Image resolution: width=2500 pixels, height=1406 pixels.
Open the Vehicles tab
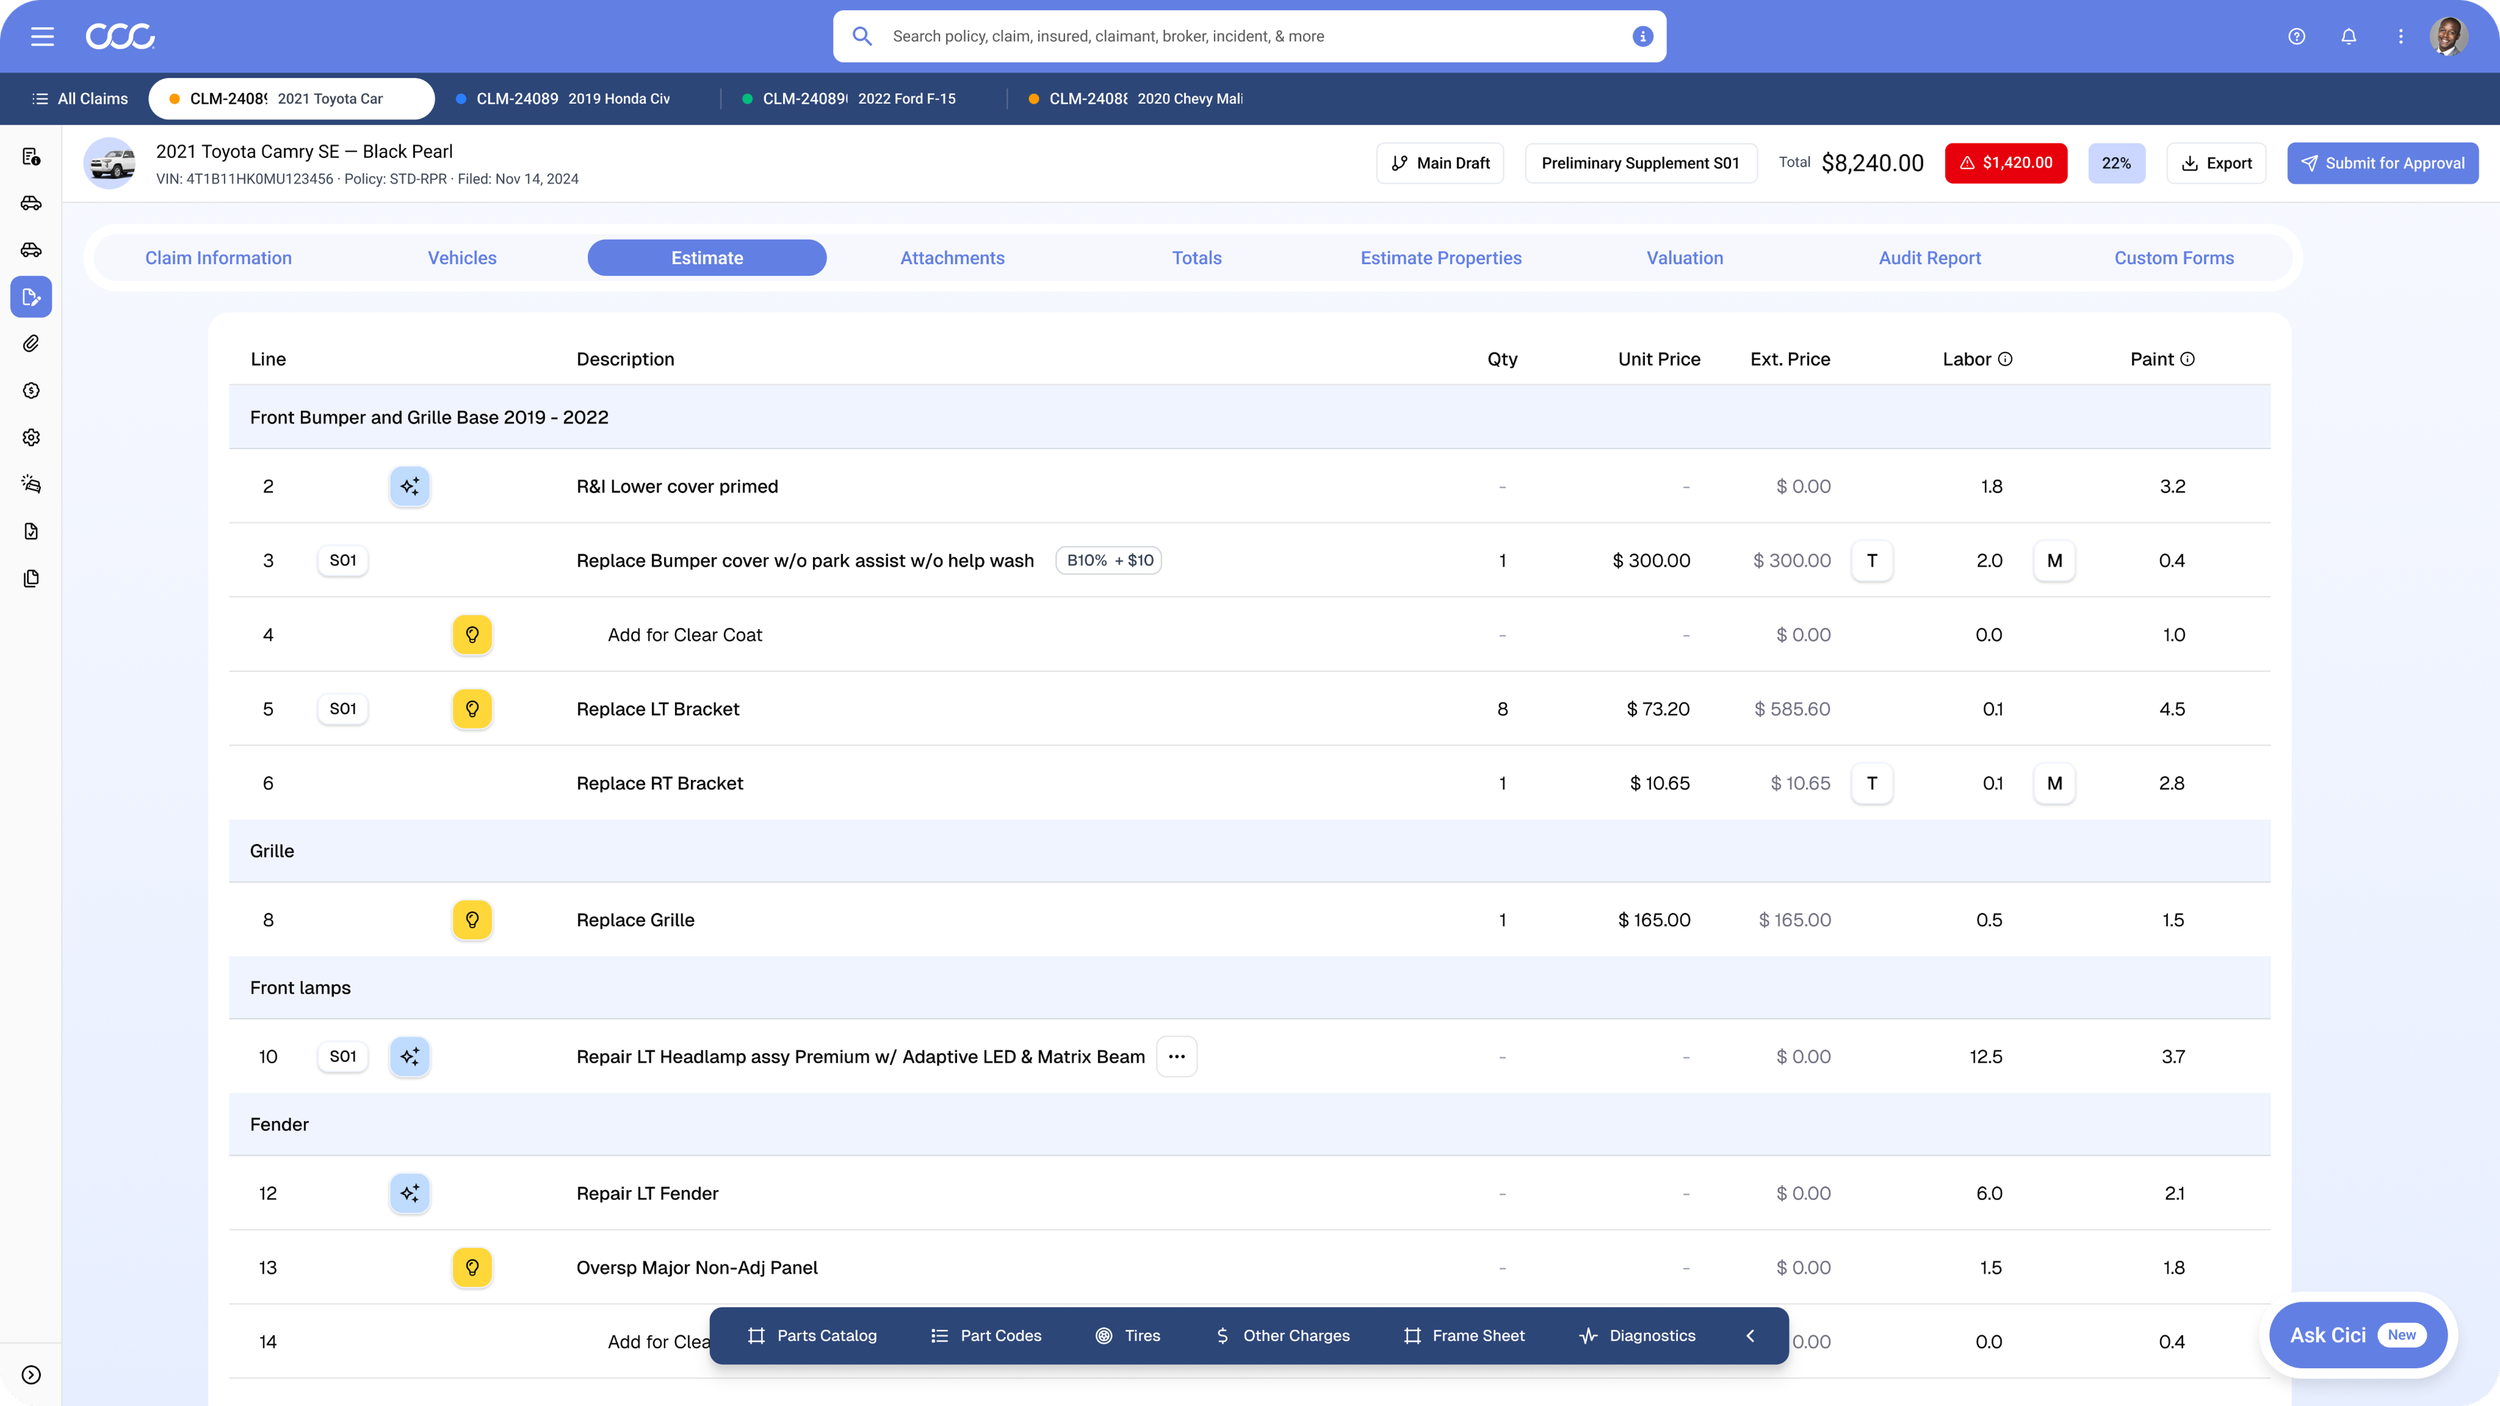coord(462,258)
